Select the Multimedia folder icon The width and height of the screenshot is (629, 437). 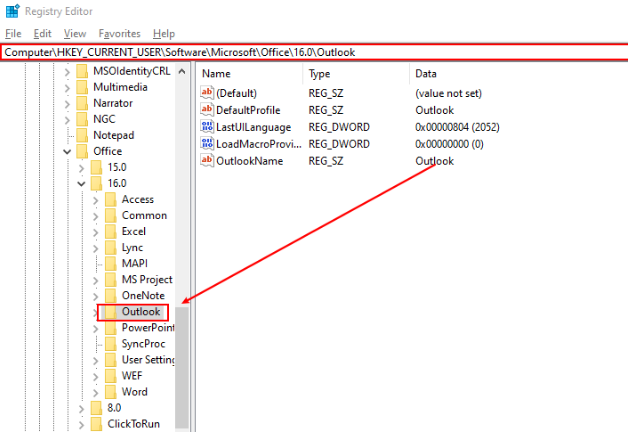pyautogui.click(x=82, y=87)
